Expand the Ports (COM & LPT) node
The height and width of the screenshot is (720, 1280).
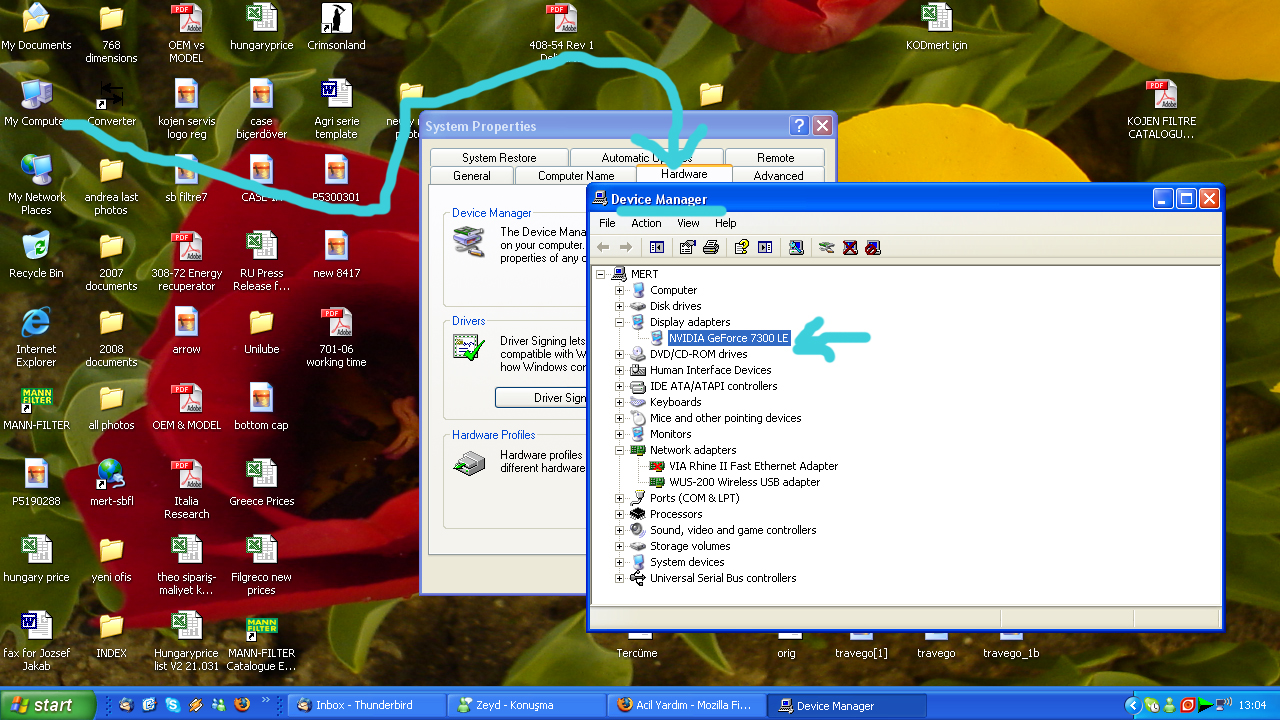coord(619,498)
